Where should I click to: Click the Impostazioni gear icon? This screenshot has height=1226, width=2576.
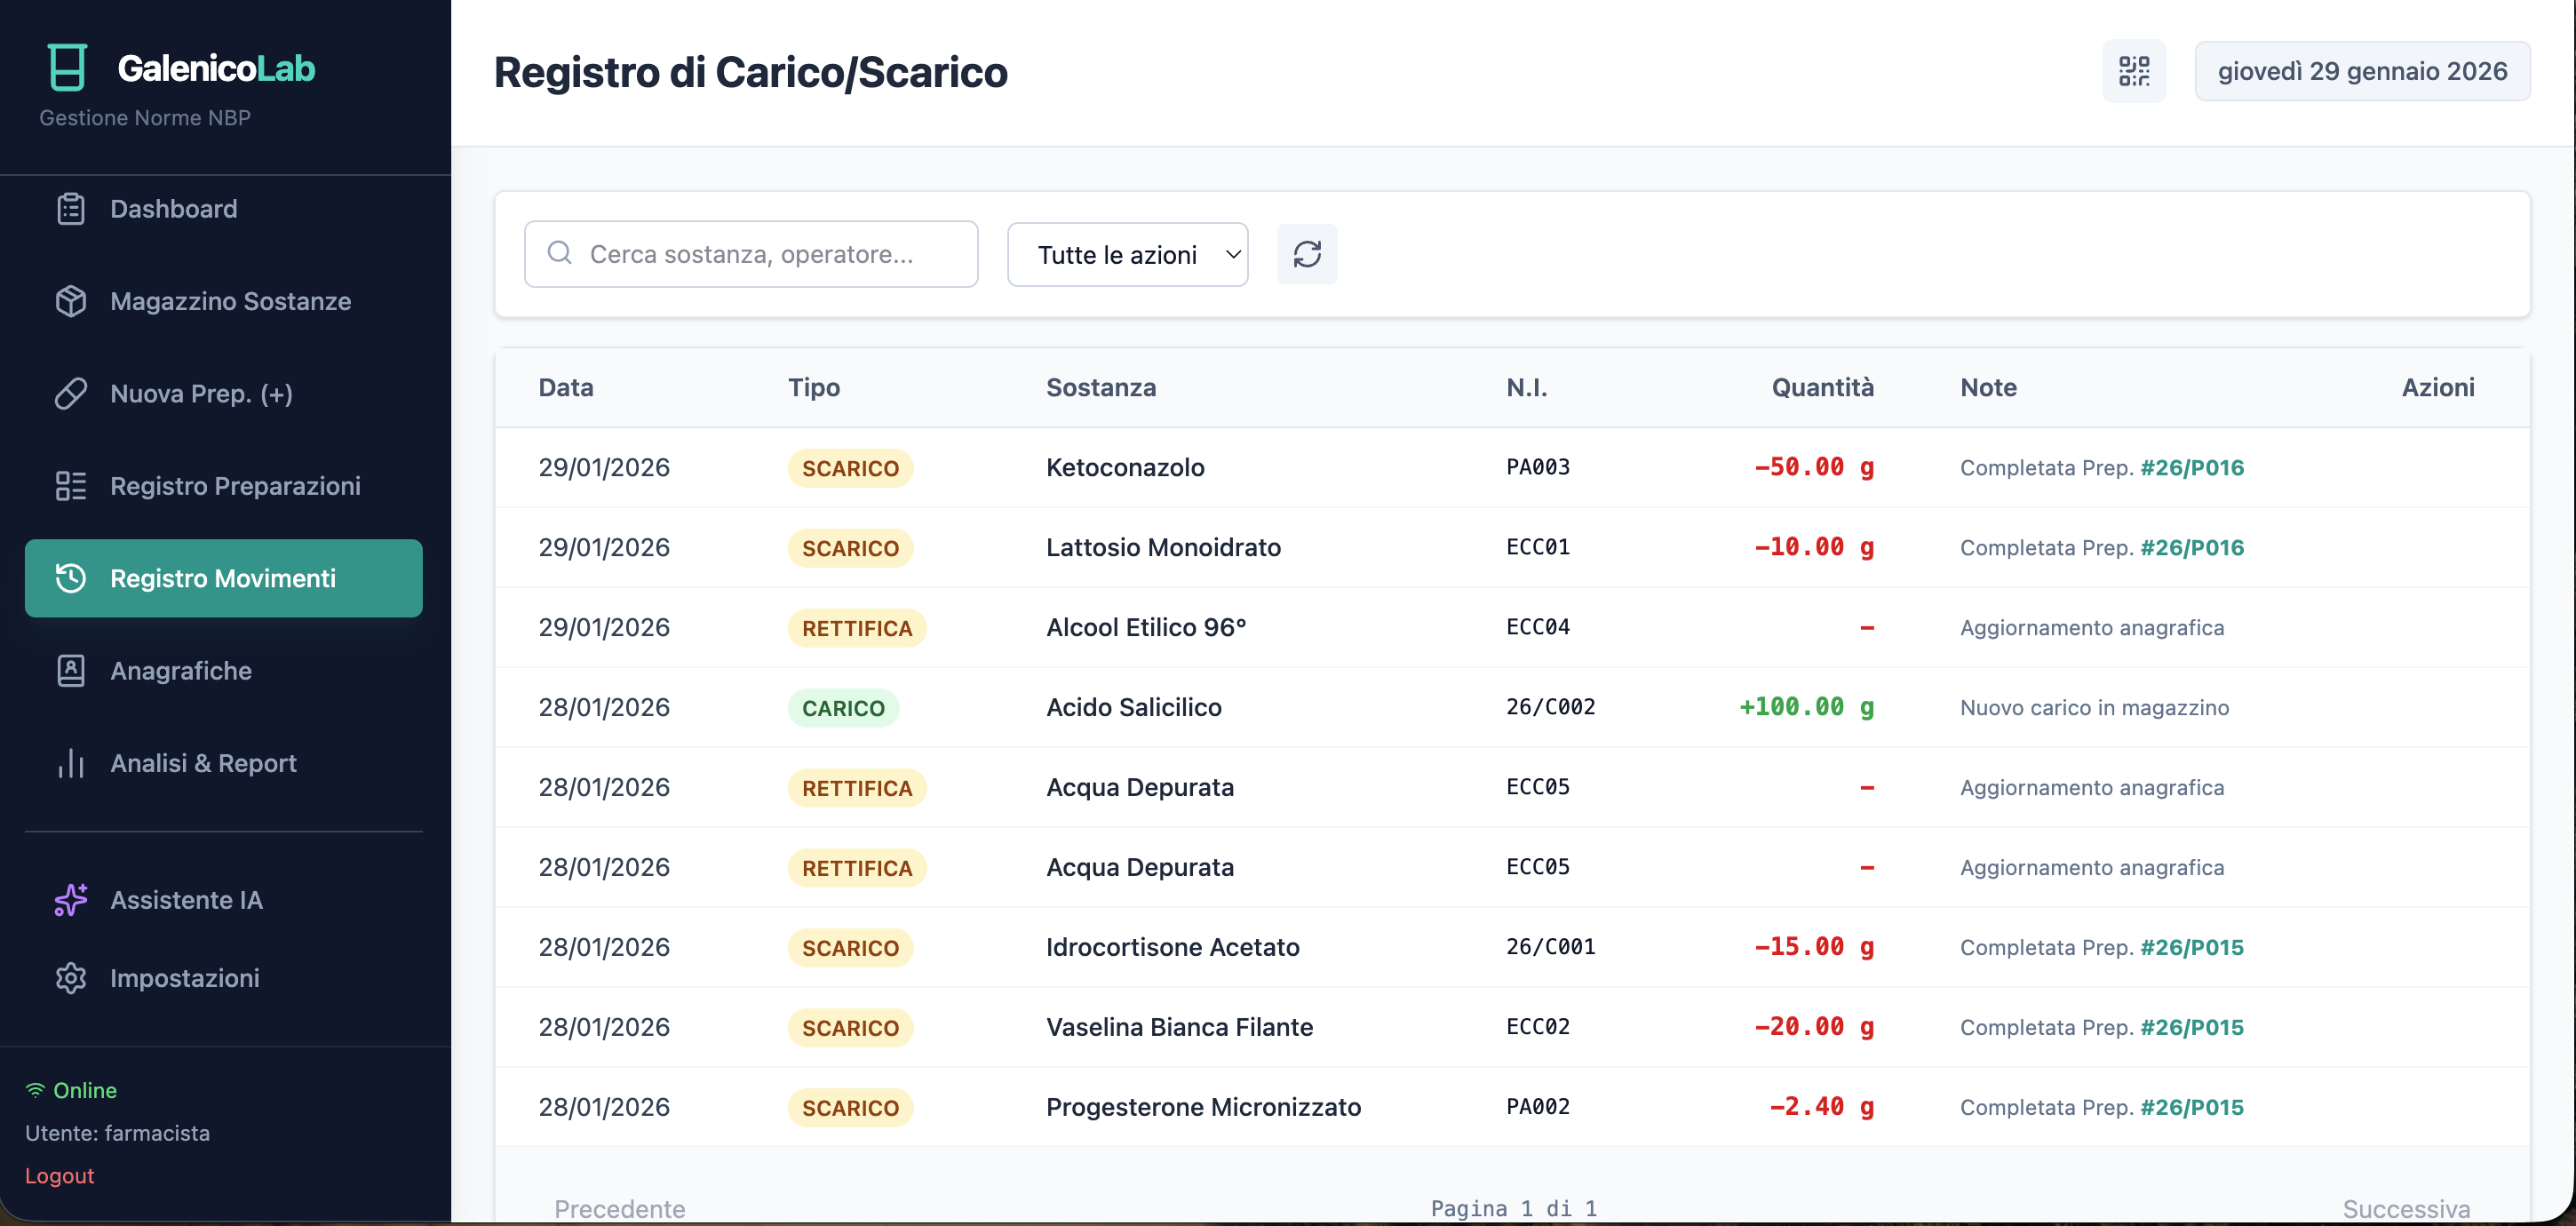pyautogui.click(x=71, y=978)
